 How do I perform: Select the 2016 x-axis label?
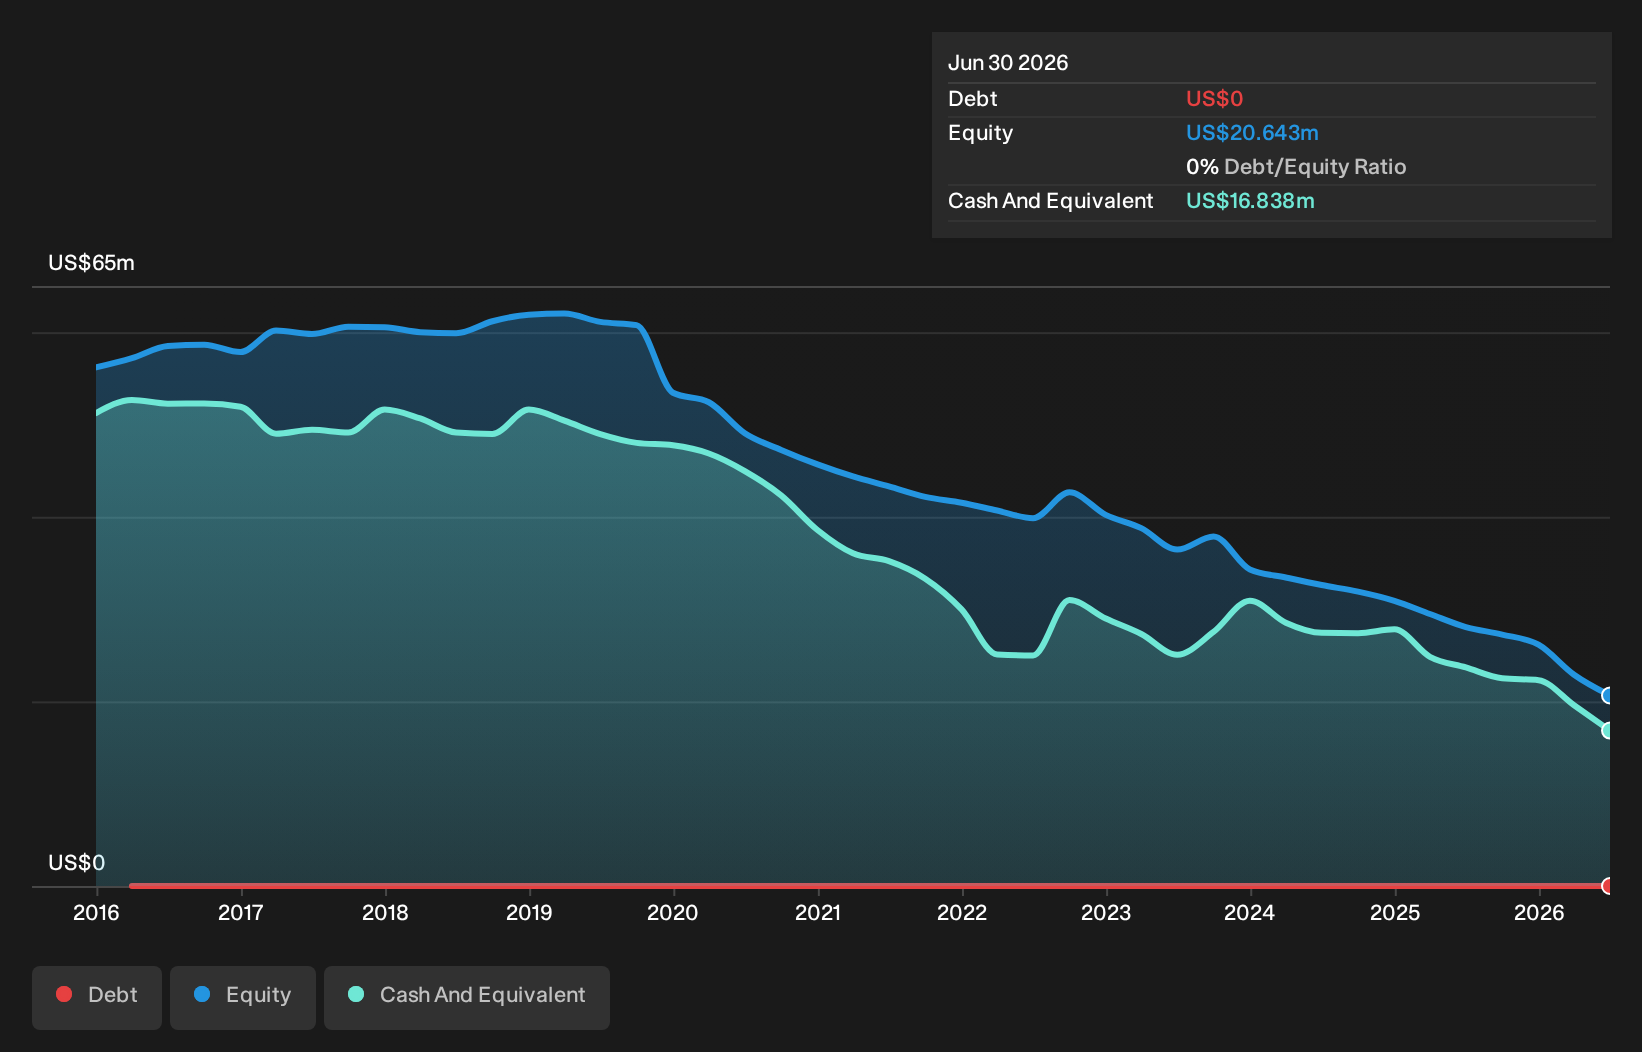pyautogui.click(x=96, y=913)
